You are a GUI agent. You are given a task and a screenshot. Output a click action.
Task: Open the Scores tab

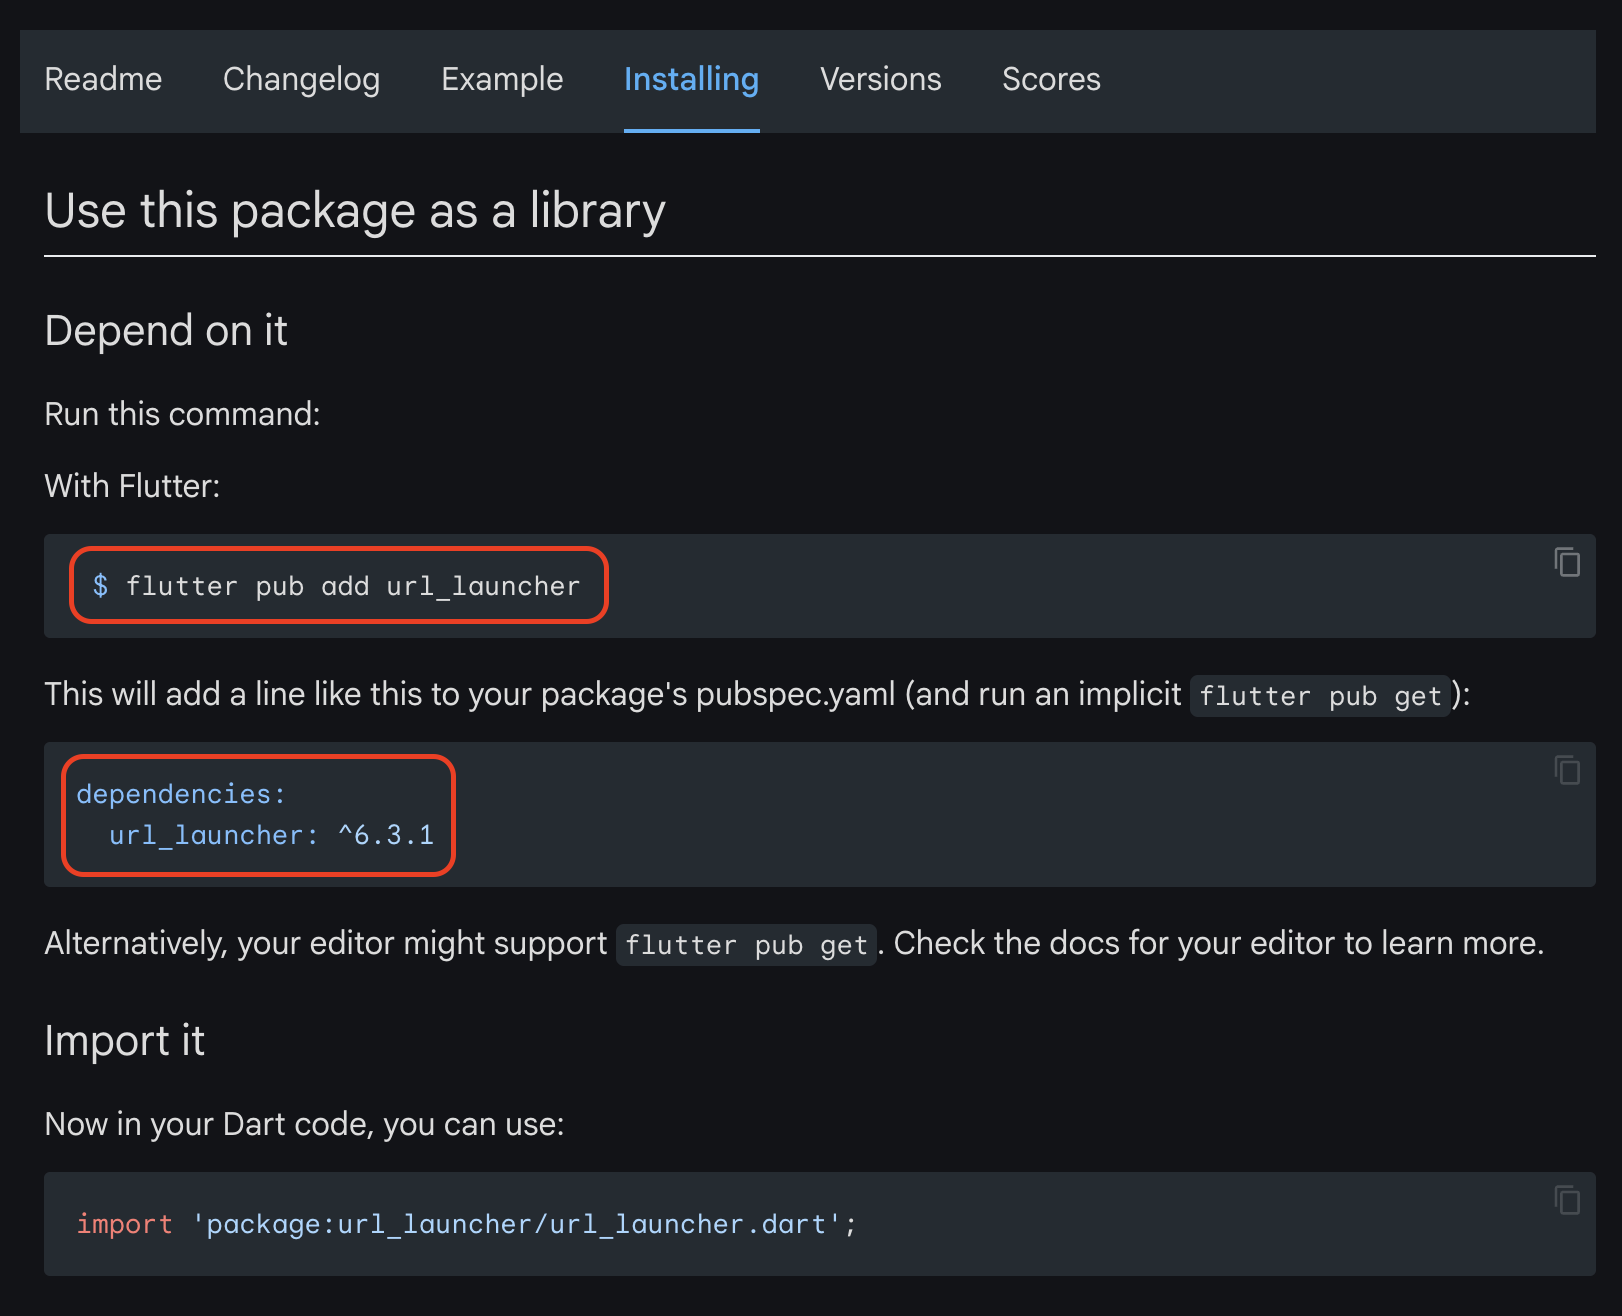point(1051,79)
